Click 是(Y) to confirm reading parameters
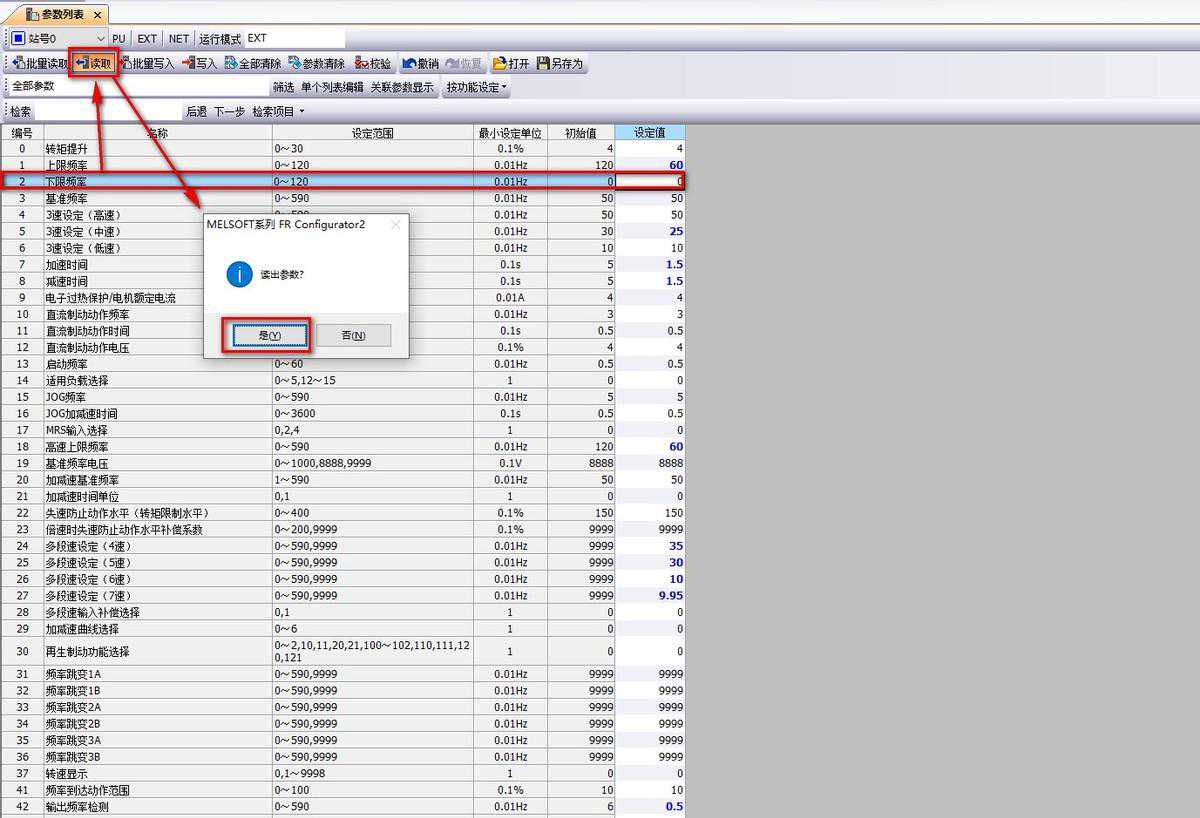The width and height of the screenshot is (1200, 818). tap(270, 335)
